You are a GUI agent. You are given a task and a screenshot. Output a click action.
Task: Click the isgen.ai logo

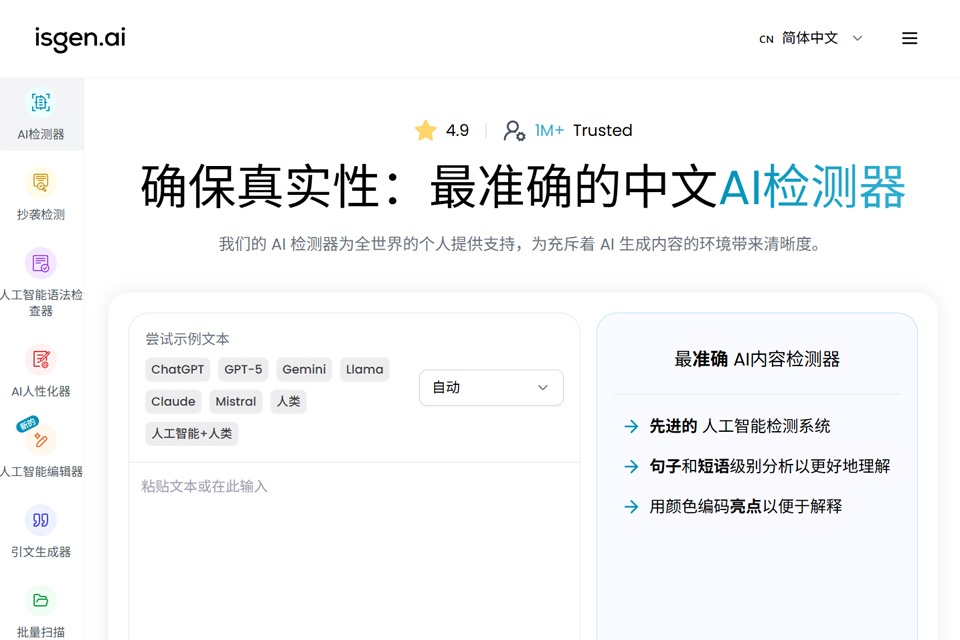click(x=80, y=38)
